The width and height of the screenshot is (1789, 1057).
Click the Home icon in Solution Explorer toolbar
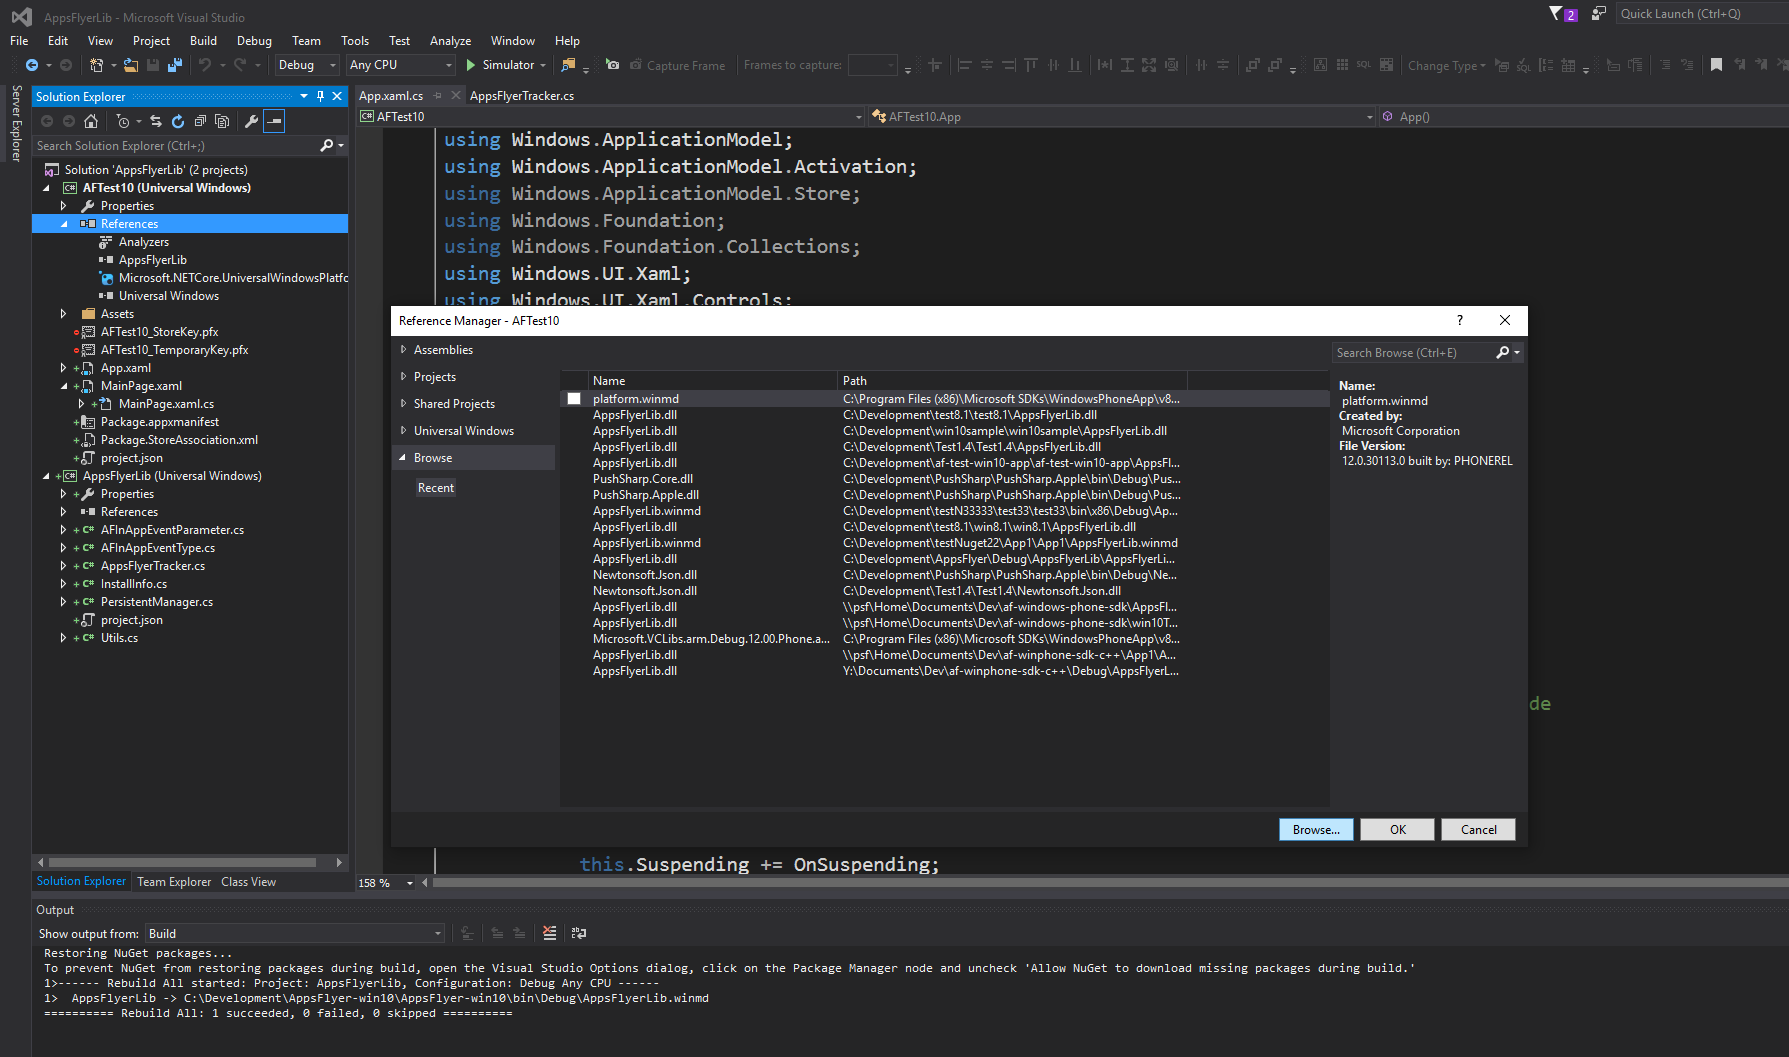[x=91, y=121]
